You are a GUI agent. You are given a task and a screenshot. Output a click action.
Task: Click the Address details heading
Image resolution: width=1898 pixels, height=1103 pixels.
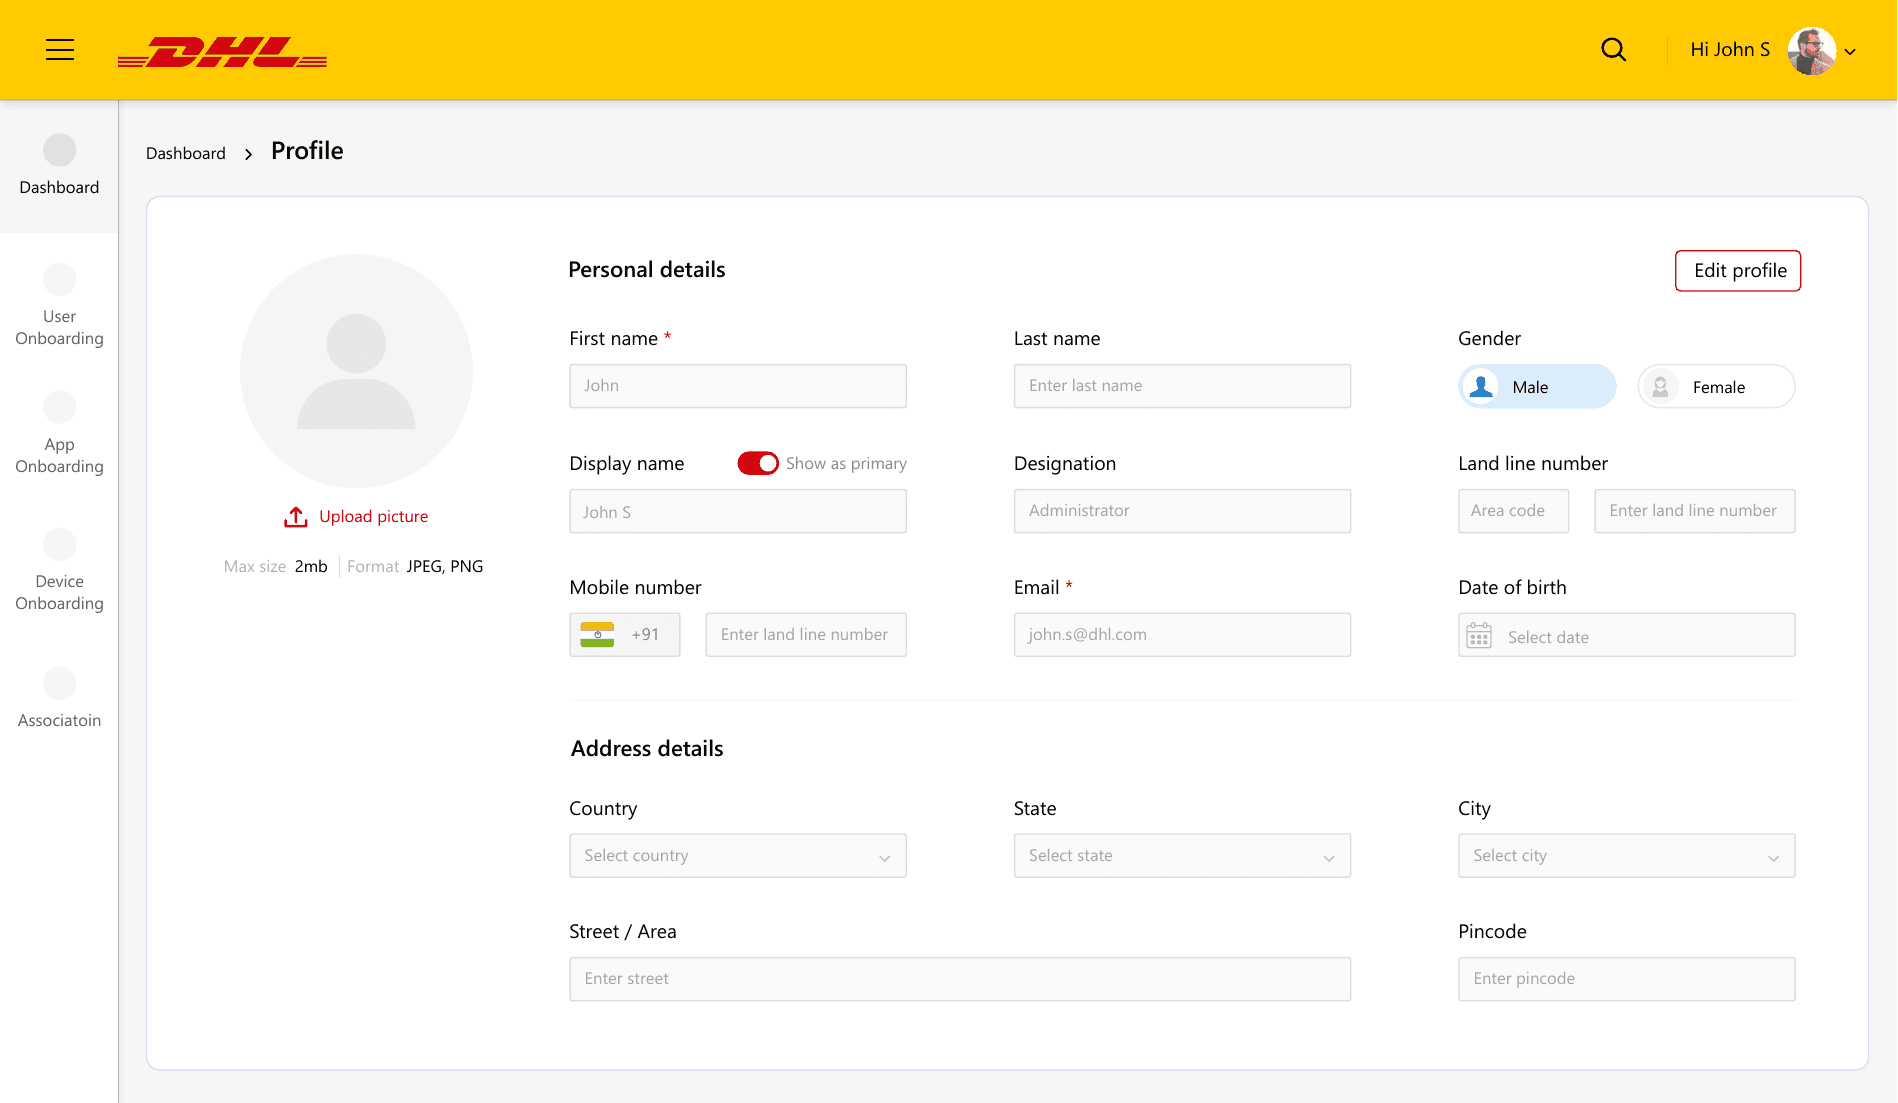[x=647, y=749]
